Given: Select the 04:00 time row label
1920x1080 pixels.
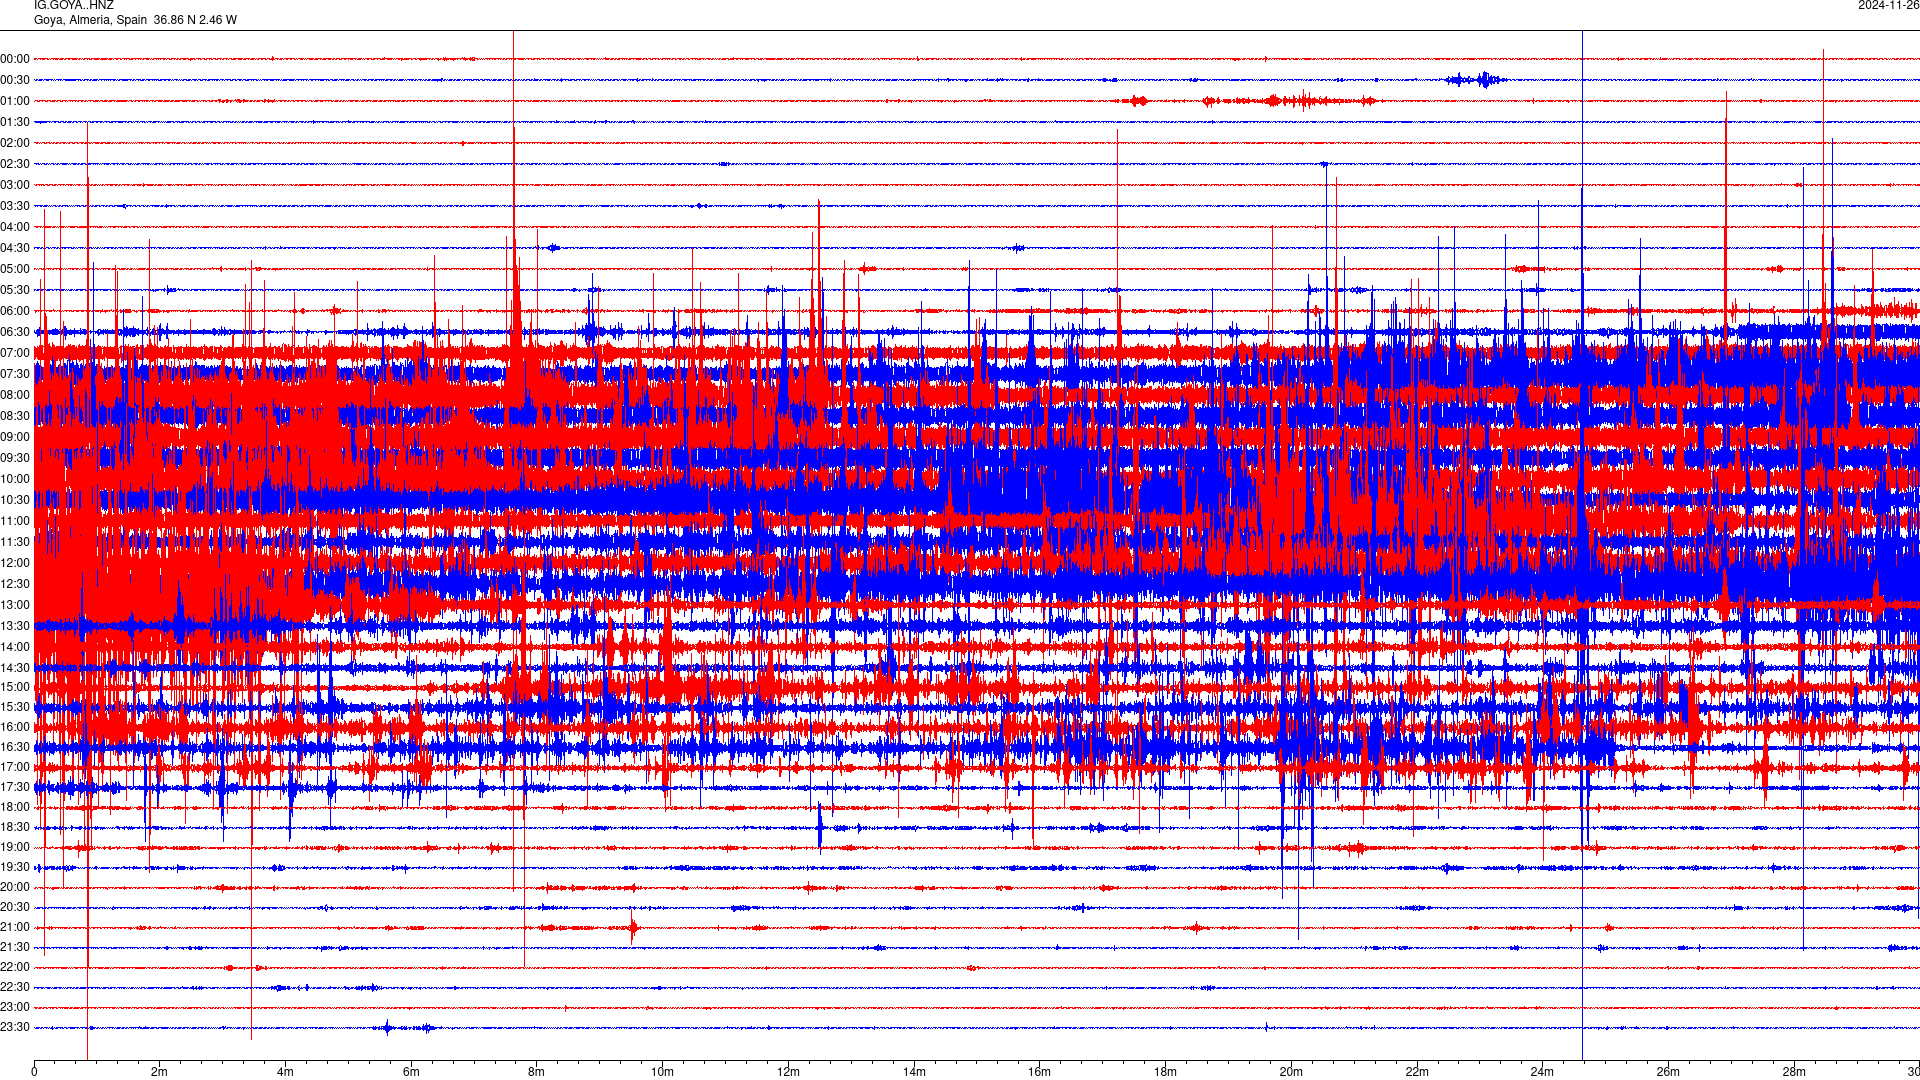Looking at the screenshot, I should 15,227.
